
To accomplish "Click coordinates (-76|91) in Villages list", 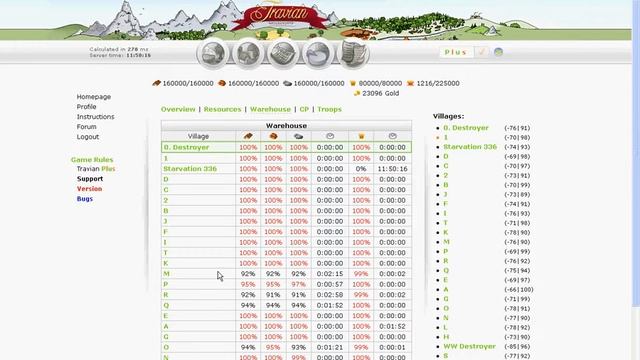I will (x=517, y=128).
